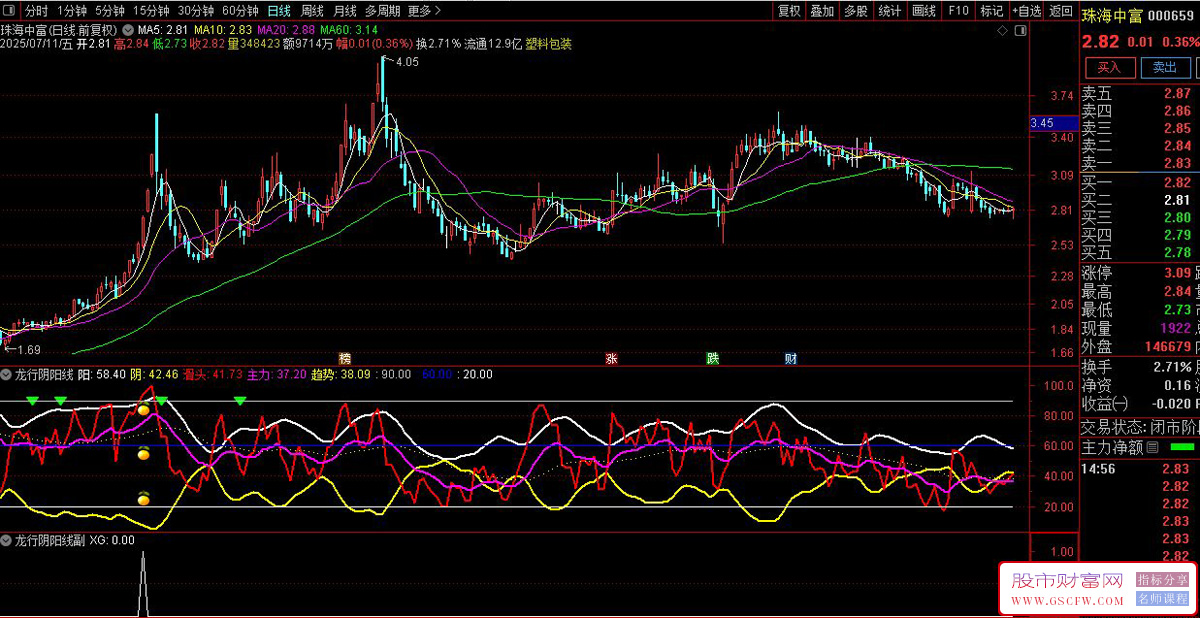The height and width of the screenshot is (618, 1200).
Task: Click the 买五 price 2.78 row
Action: [x=1140, y=252]
